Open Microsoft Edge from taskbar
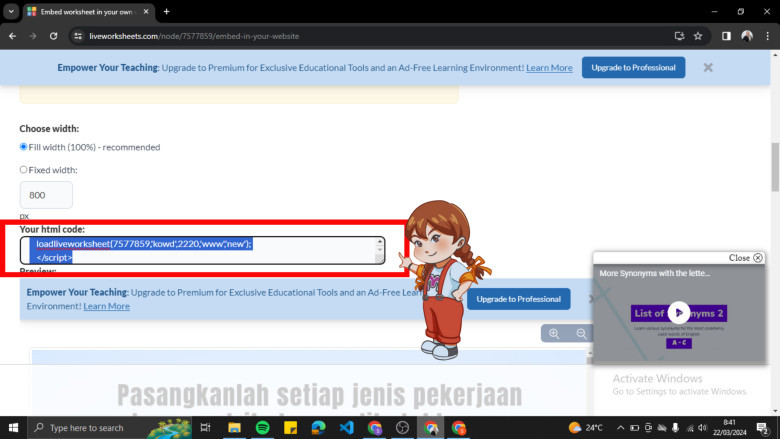The height and width of the screenshot is (439, 780). (318, 428)
